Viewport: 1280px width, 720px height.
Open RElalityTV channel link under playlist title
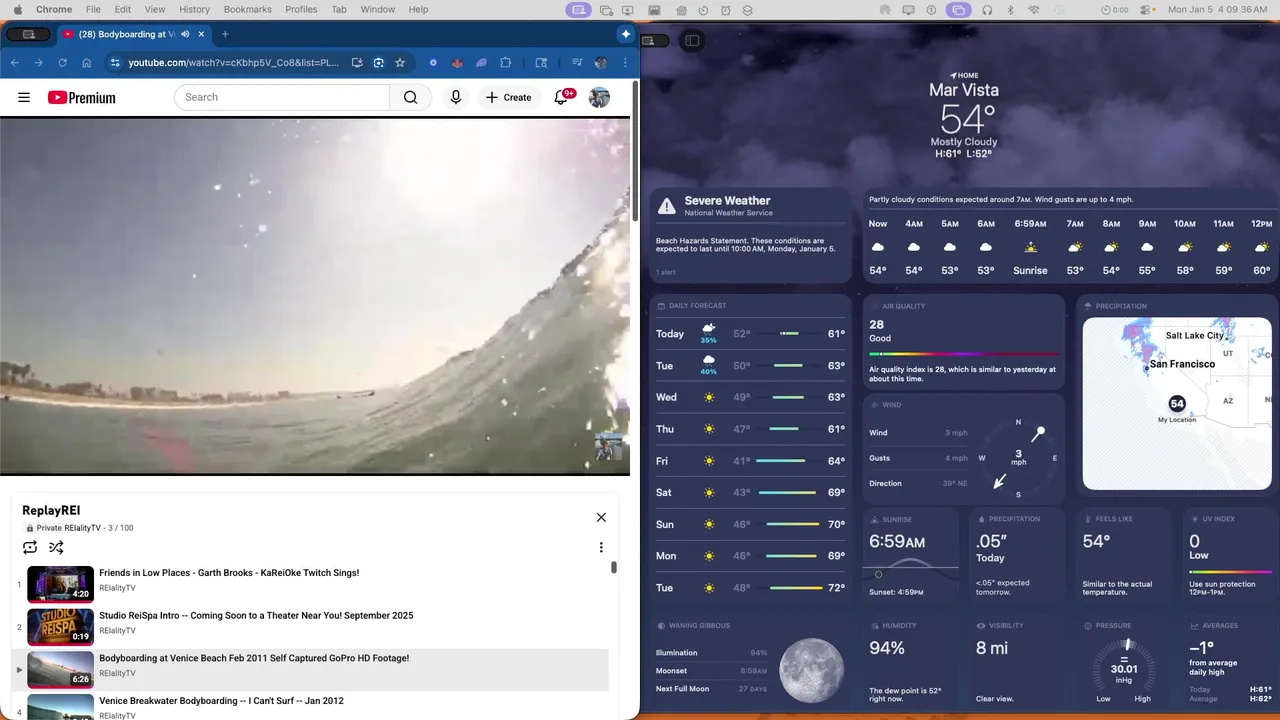(82, 527)
